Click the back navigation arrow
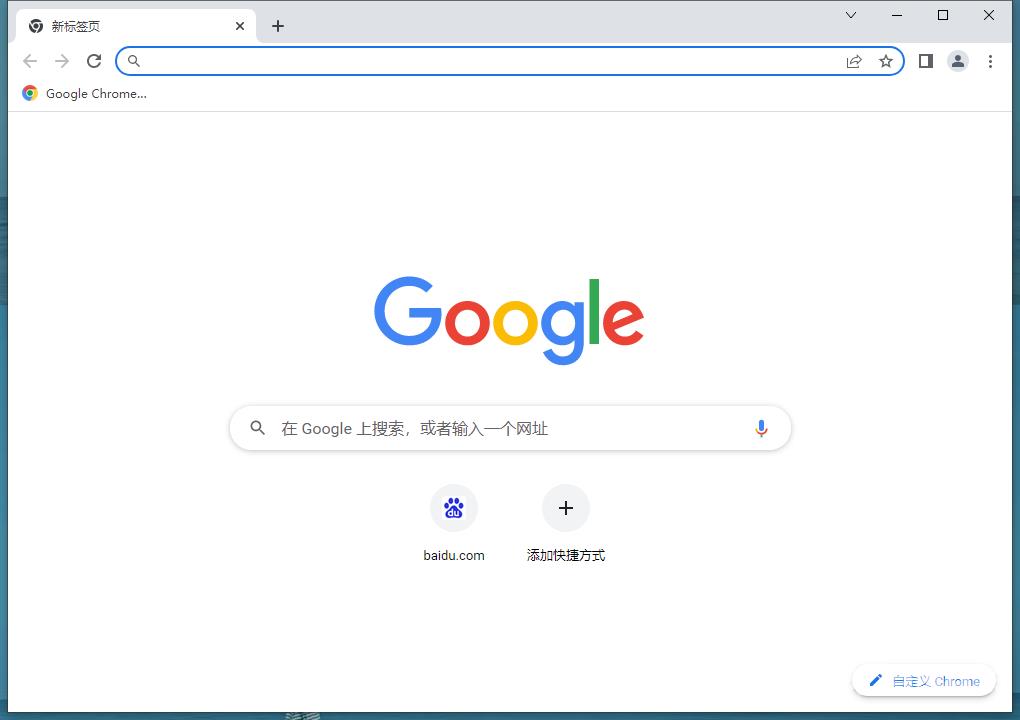 coord(30,61)
